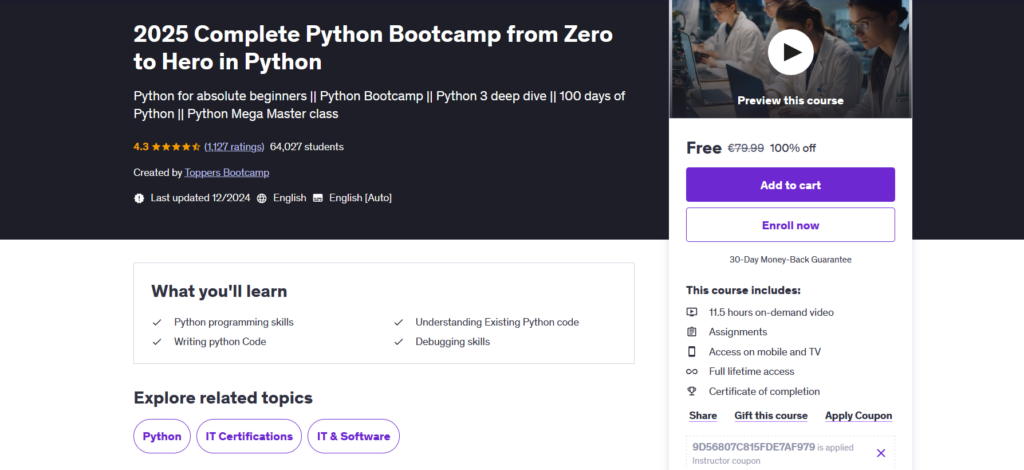Click Gift this course link
1024x470 pixels.
click(x=770, y=416)
